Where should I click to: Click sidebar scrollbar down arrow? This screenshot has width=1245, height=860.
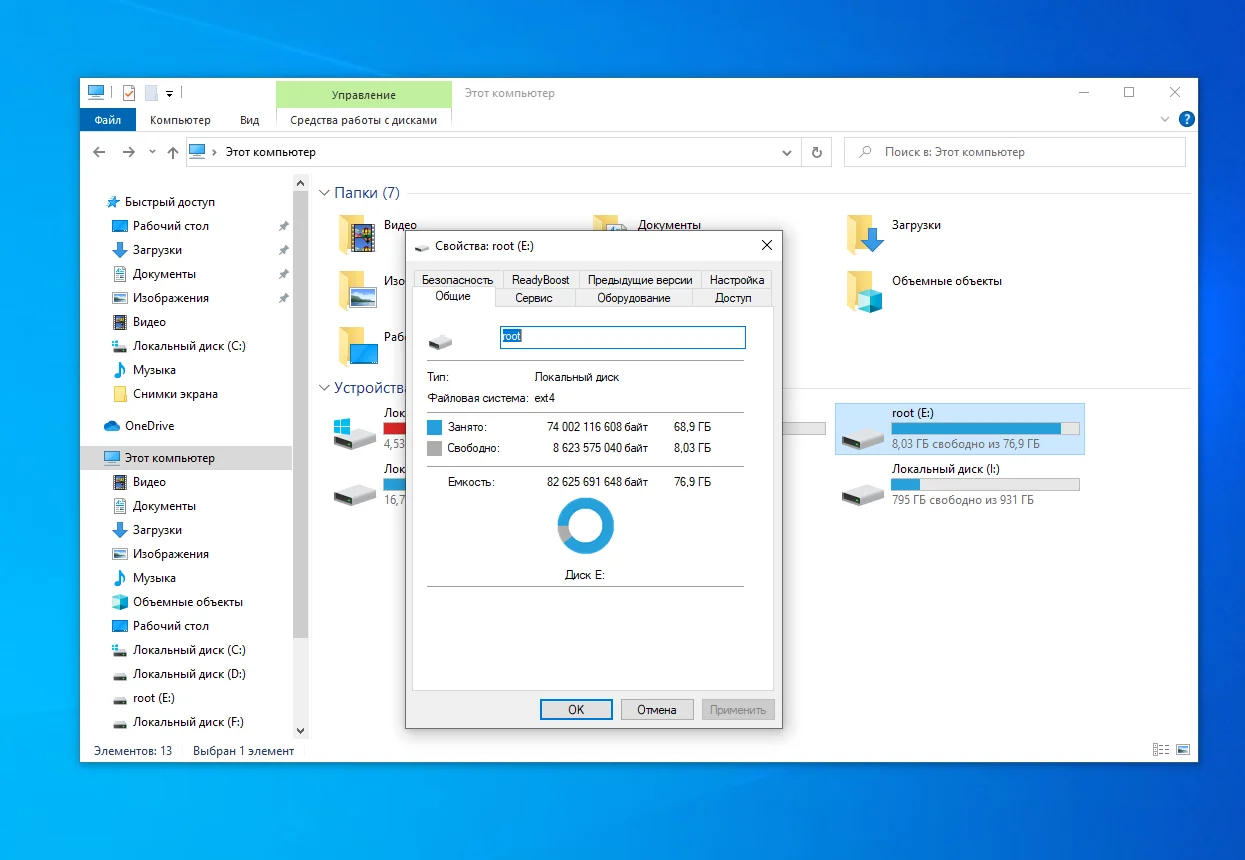[301, 731]
